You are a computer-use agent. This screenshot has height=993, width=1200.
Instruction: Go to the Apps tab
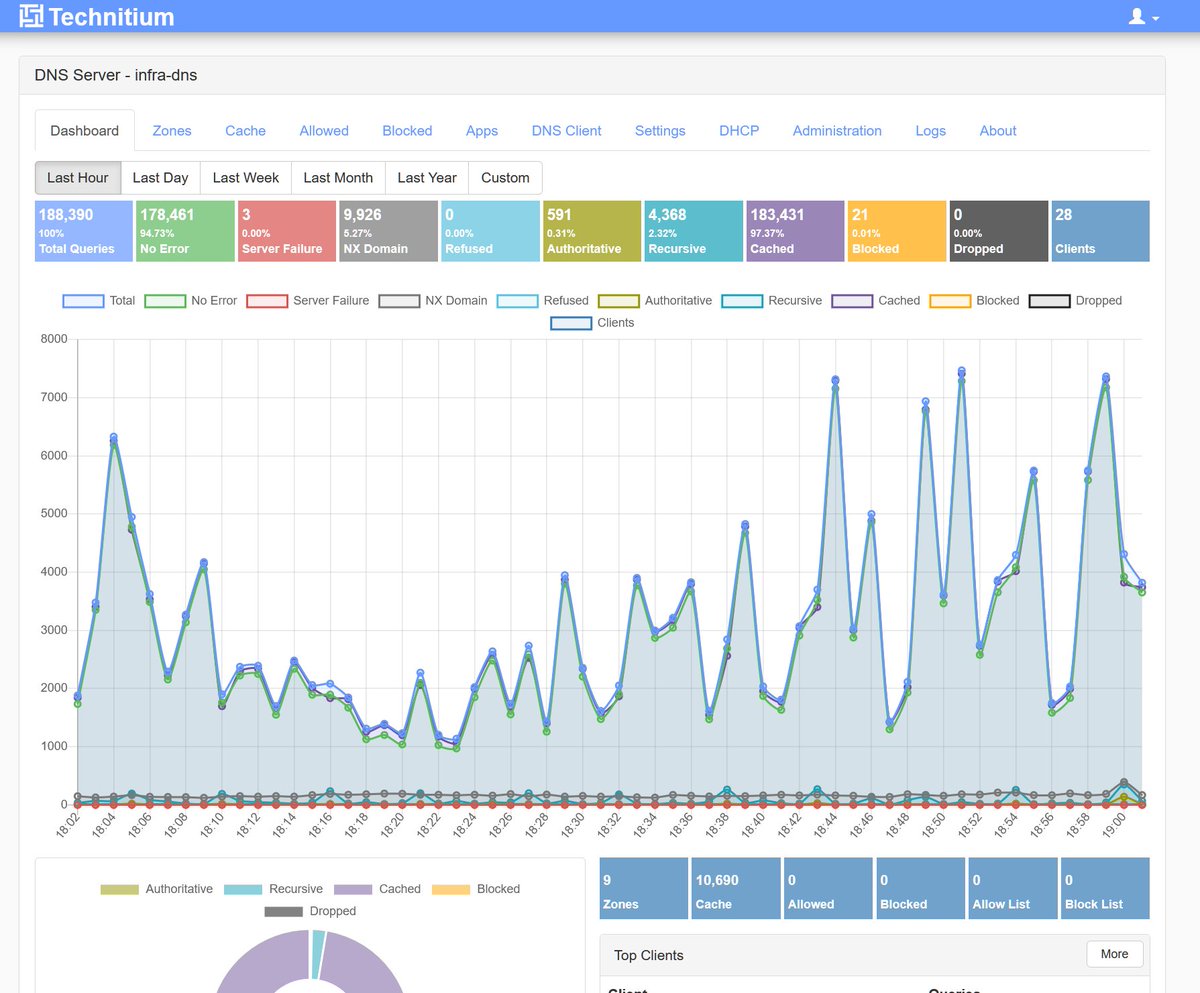coord(482,131)
